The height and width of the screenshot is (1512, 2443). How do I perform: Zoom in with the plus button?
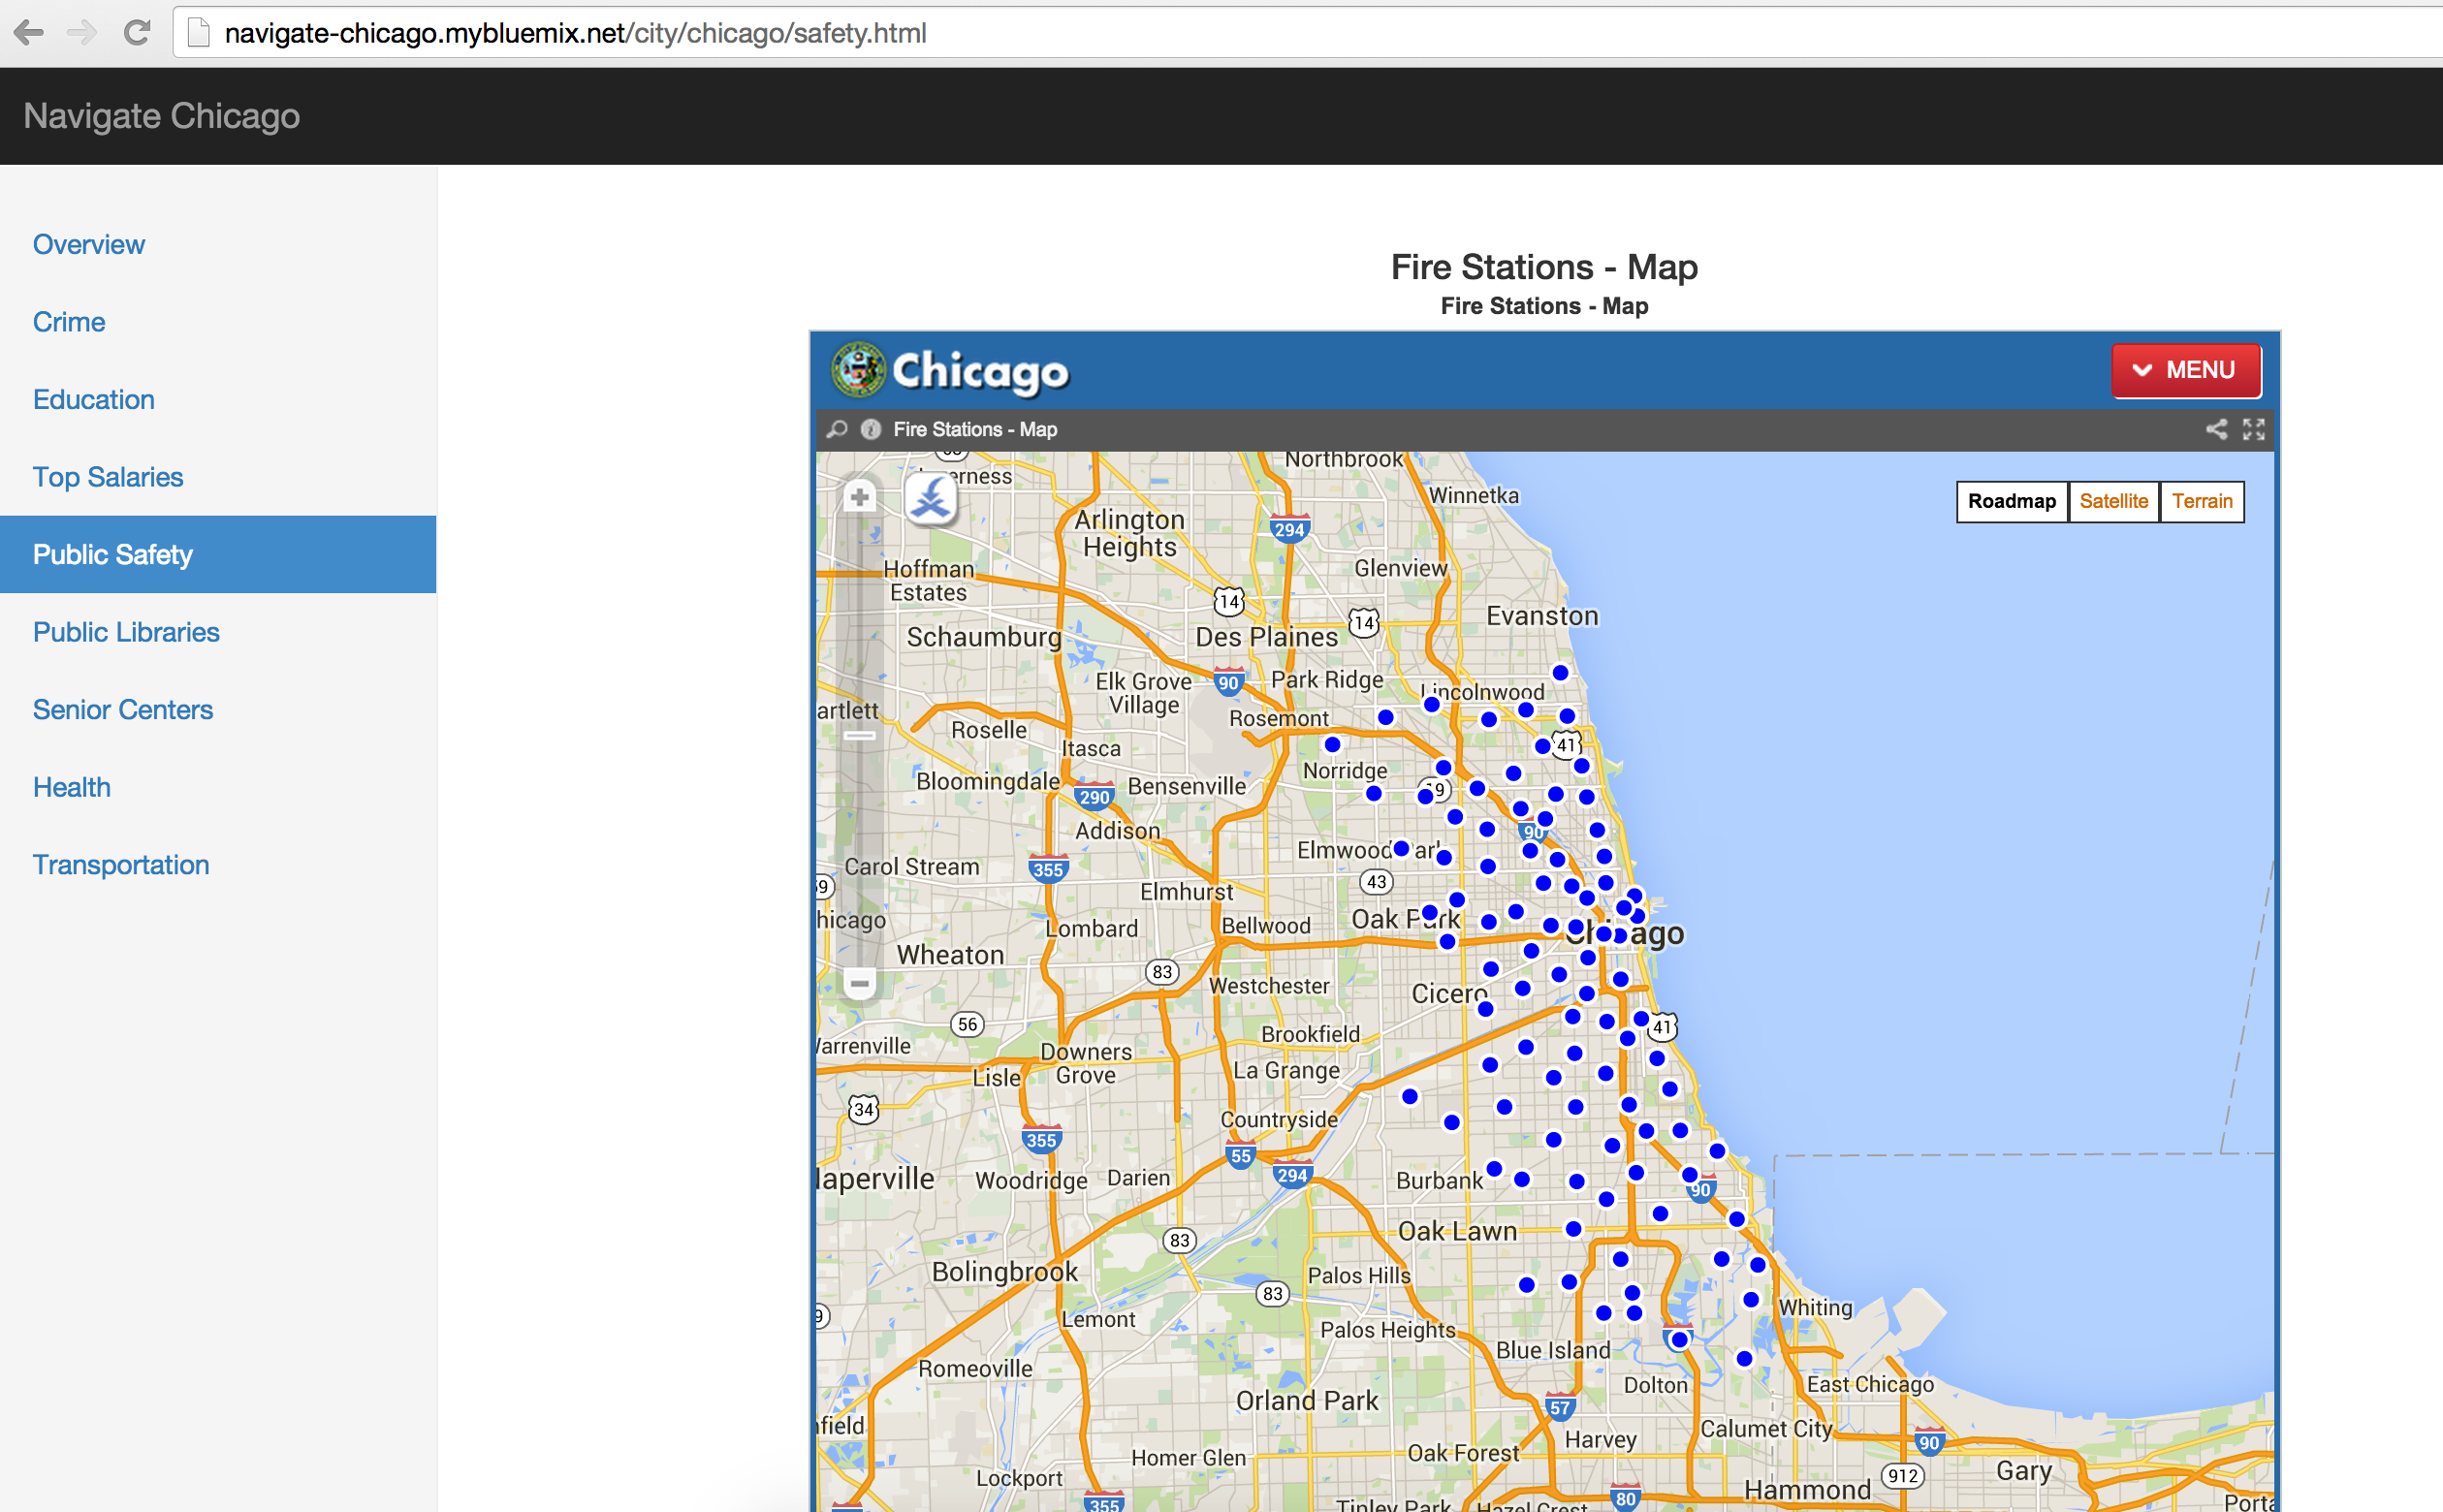(859, 496)
